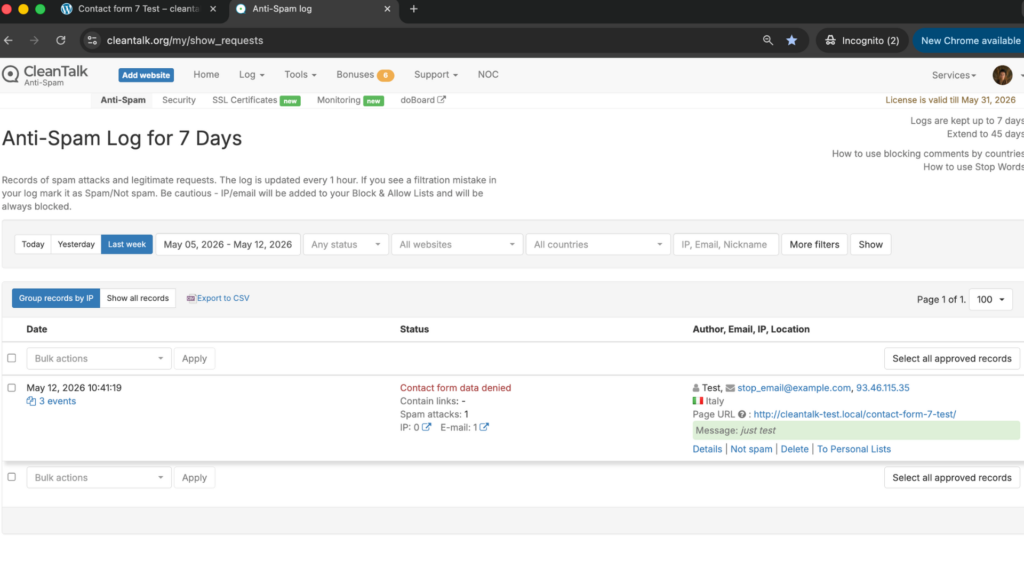Open site information icon in address bar

click(92, 40)
